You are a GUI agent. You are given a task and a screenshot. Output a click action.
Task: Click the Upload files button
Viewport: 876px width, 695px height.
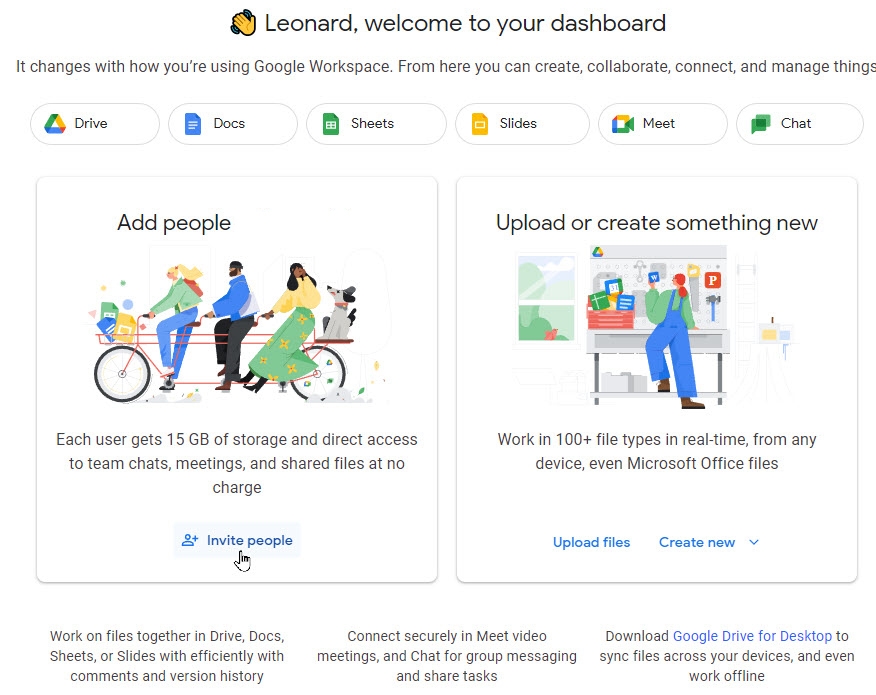[x=591, y=541]
